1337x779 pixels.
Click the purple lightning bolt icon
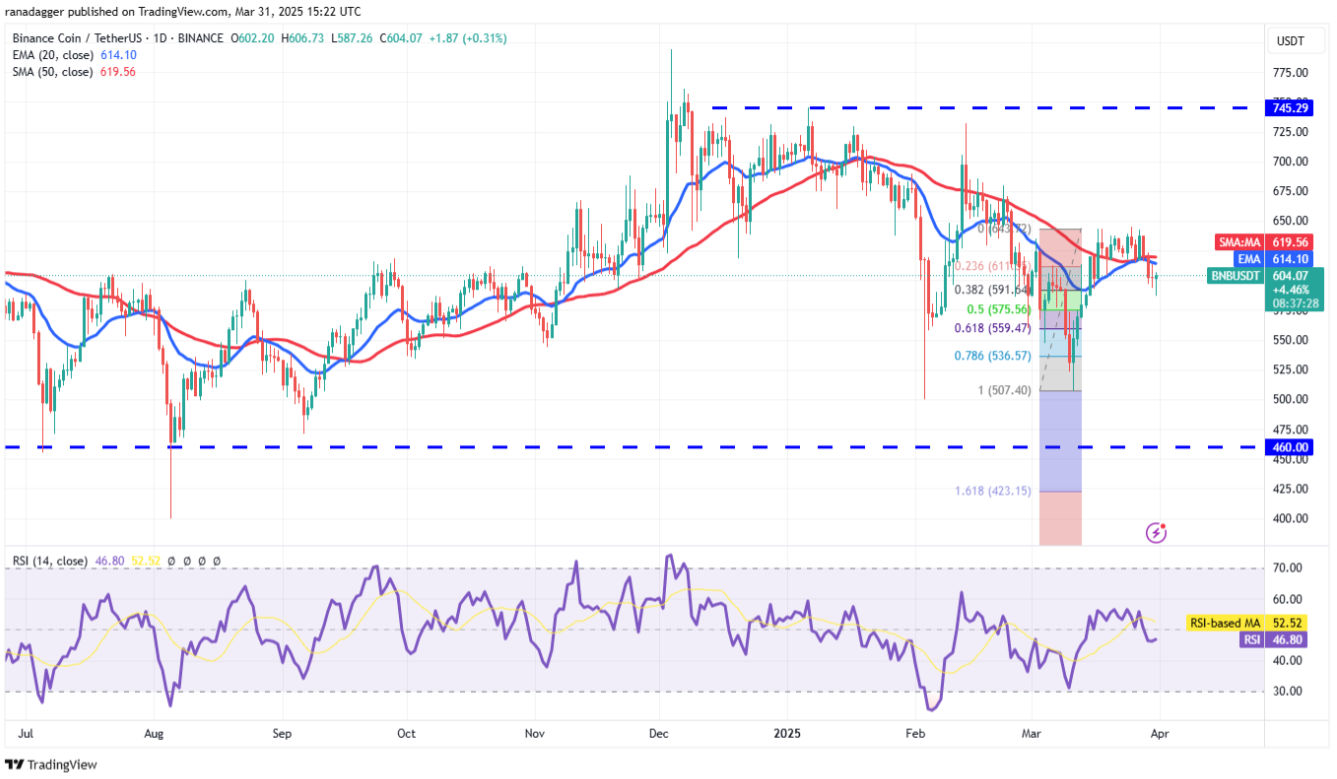coord(1156,533)
